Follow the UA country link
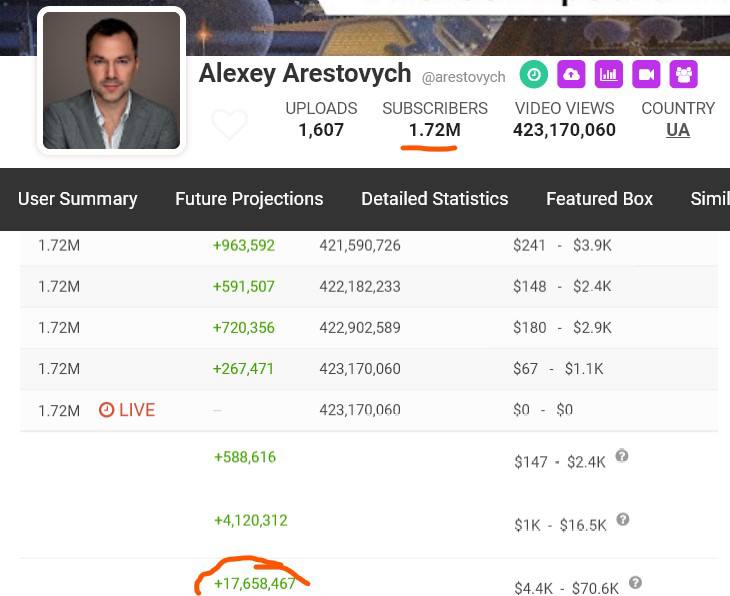Screen dimensions: 730x596 (x=678, y=130)
